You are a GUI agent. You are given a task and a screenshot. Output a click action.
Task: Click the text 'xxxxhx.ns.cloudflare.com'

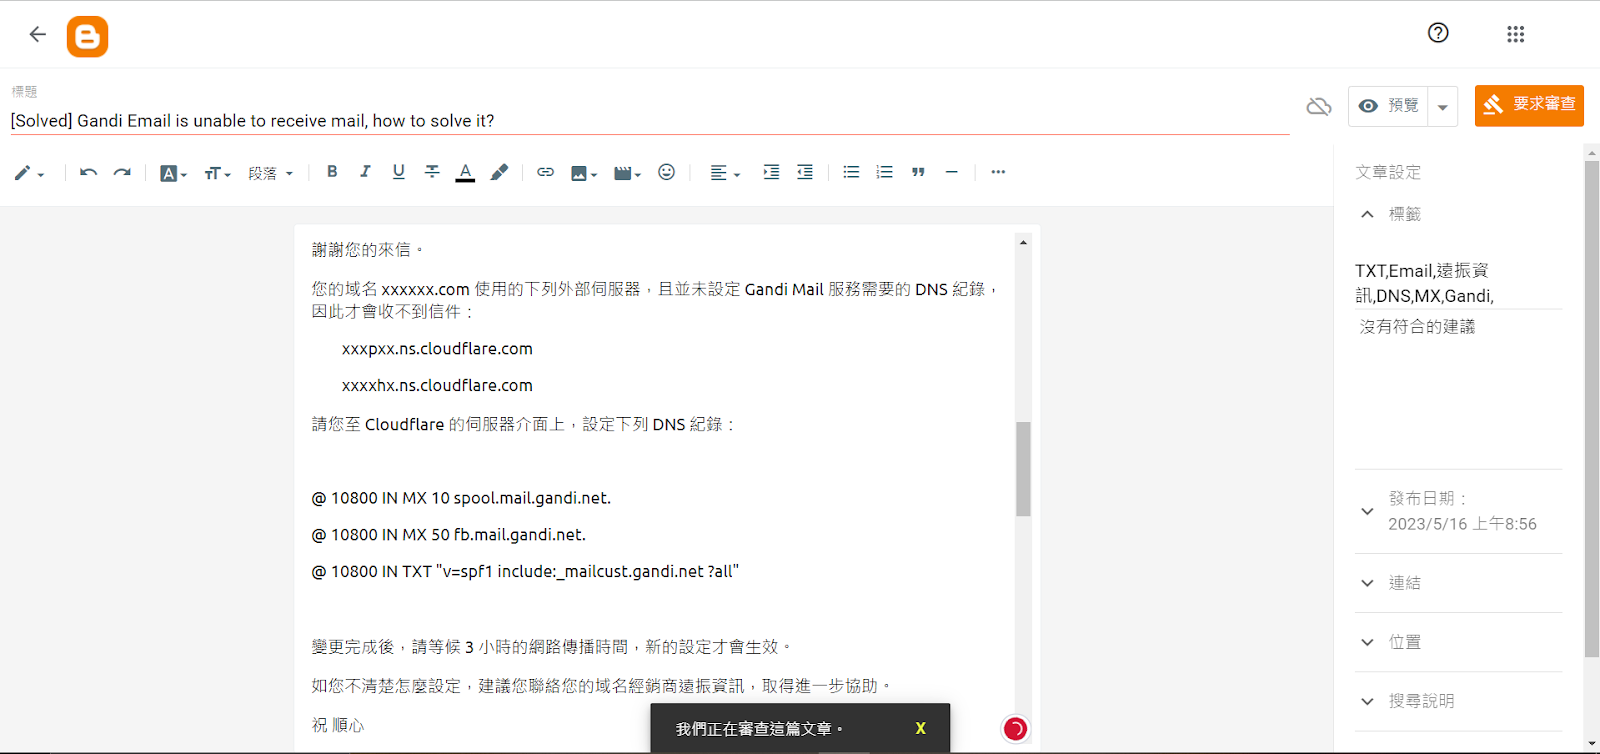(437, 386)
